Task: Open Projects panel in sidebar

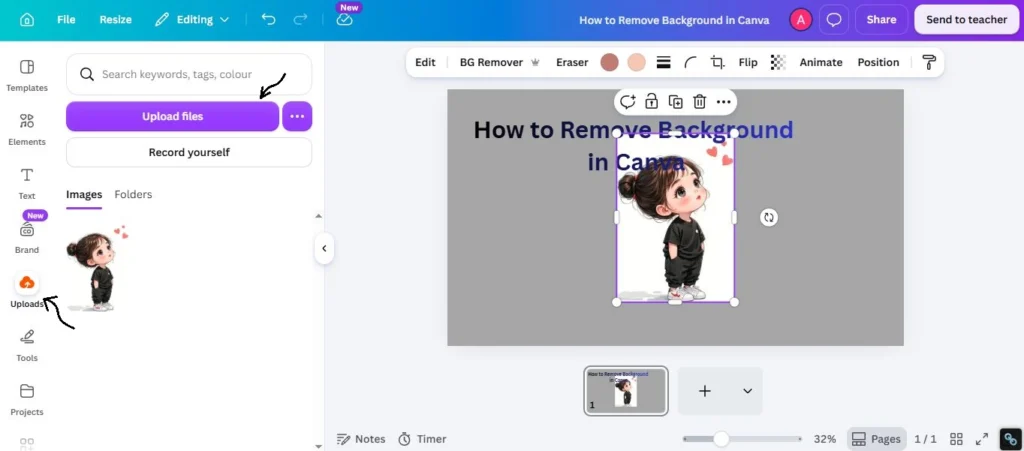Action: click(x=27, y=400)
